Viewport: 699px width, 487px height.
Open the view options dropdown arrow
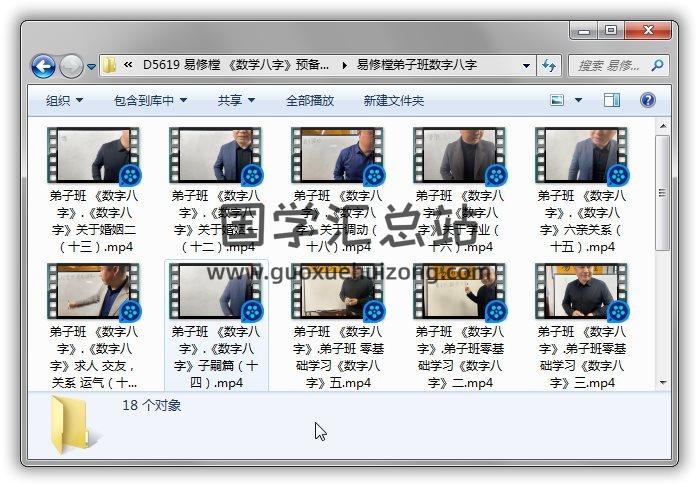click(x=579, y=100)
